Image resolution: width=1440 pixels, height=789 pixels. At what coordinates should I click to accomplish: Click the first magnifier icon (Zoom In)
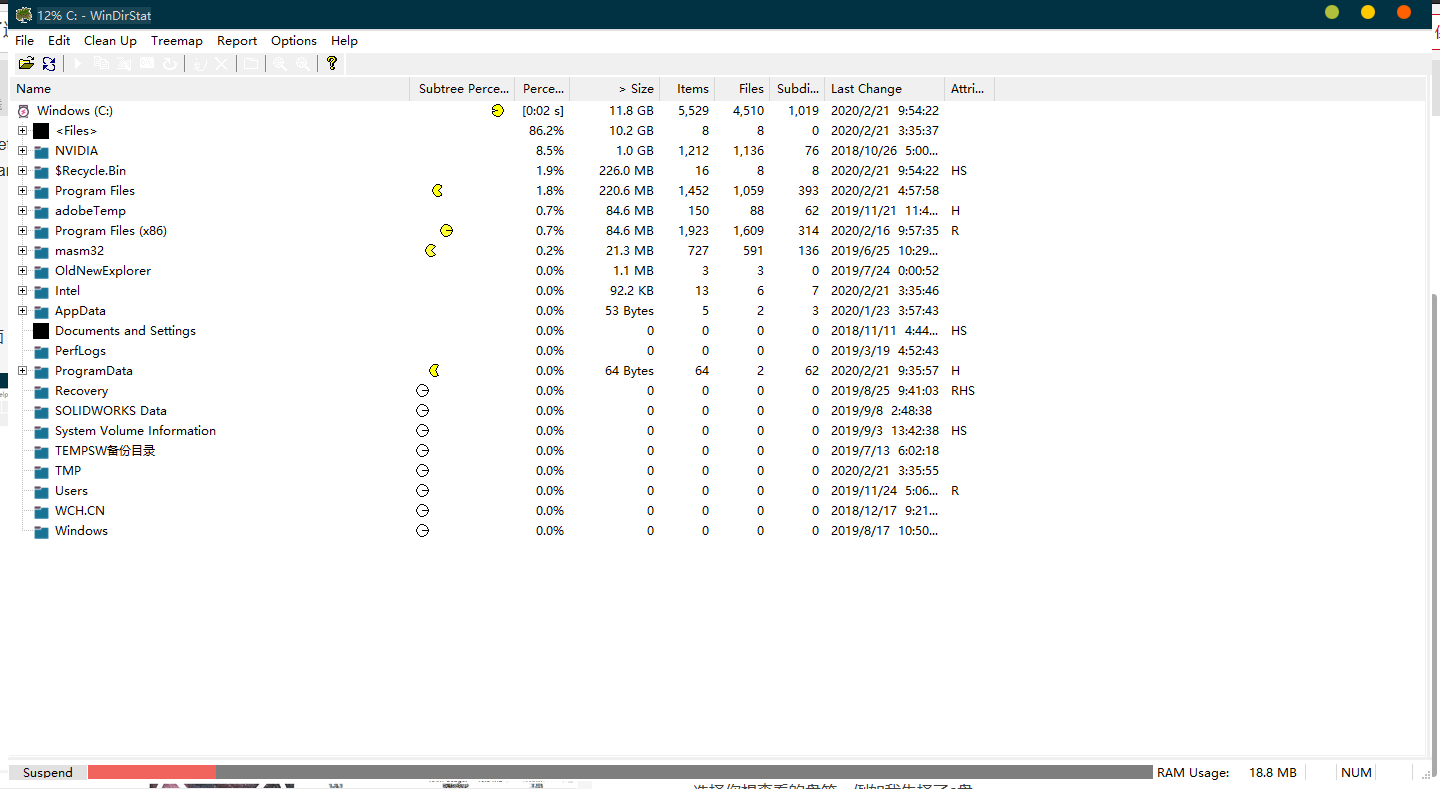(x=280, y=63)
